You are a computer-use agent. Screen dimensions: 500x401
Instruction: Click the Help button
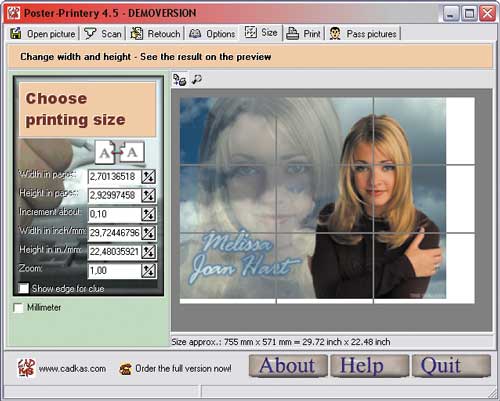pyautogui.click(x=370, y=366)
